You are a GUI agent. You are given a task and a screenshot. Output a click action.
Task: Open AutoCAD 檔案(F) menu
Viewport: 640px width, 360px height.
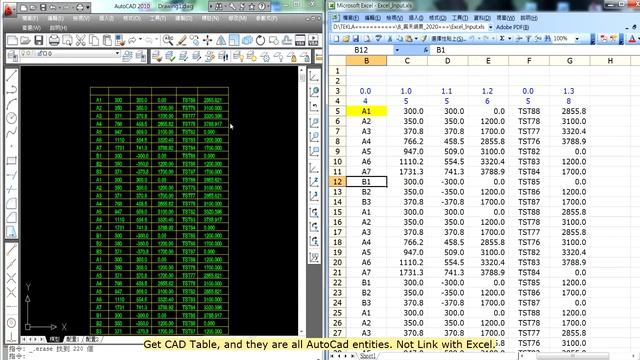(x=30, y=18)
